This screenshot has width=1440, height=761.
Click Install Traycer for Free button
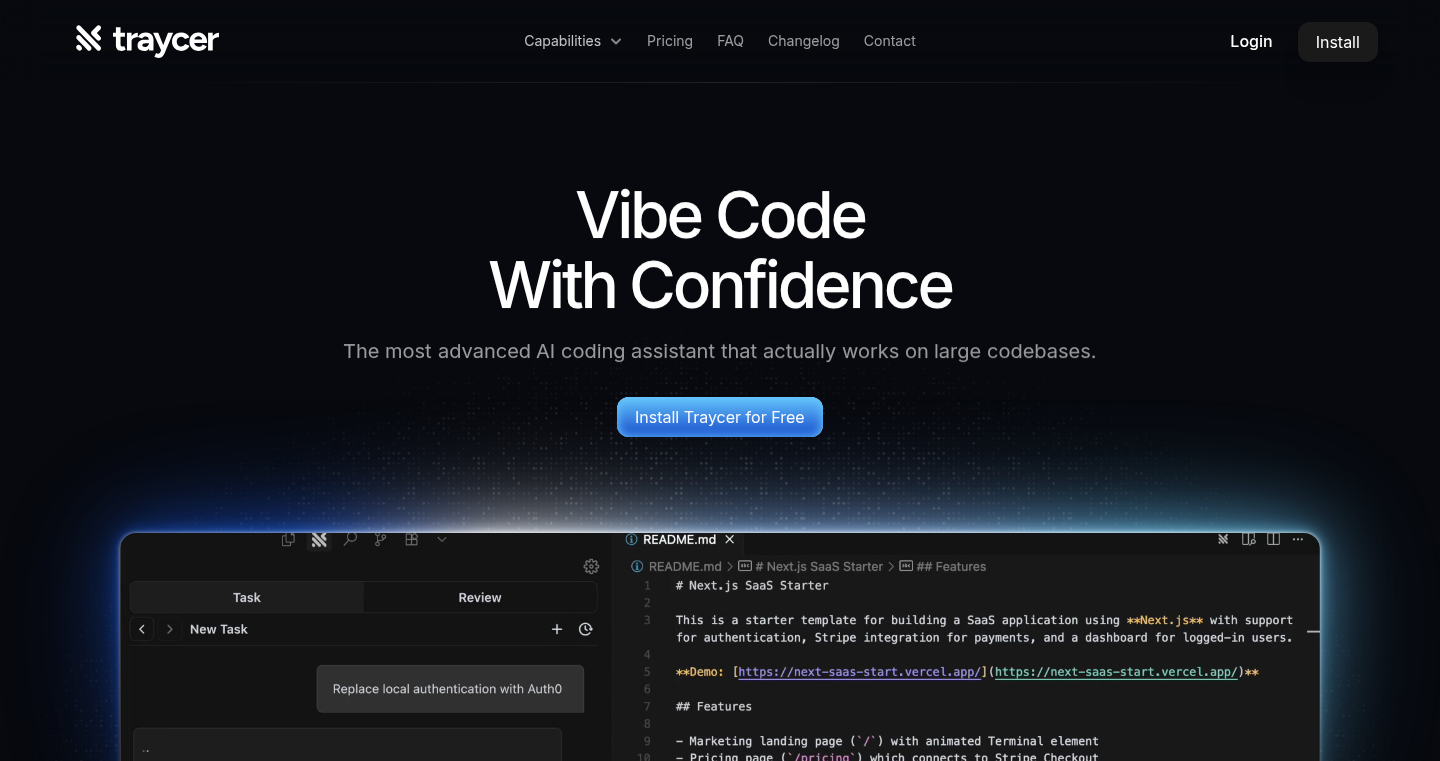click(720, 417)
